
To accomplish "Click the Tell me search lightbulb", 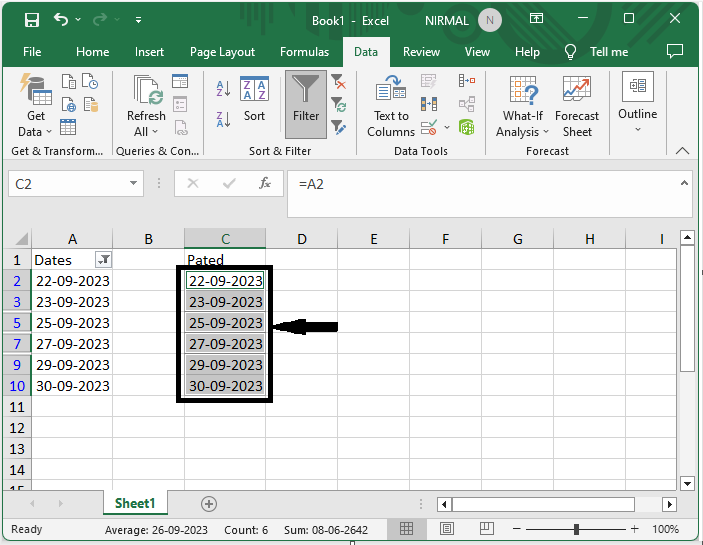I will click(570, 52).
